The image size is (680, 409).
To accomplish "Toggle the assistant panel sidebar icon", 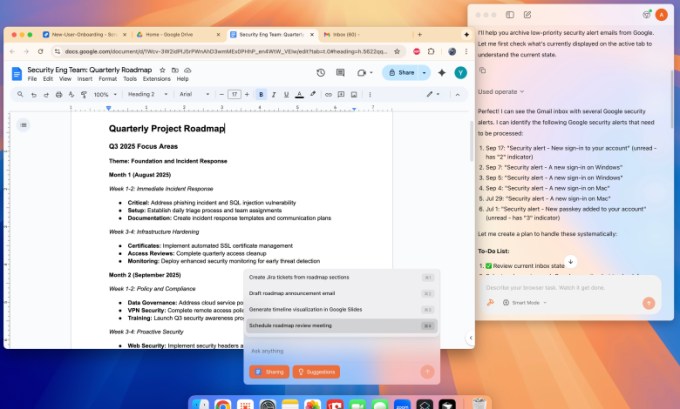I will pyautogui.click(x=510, y=15).
